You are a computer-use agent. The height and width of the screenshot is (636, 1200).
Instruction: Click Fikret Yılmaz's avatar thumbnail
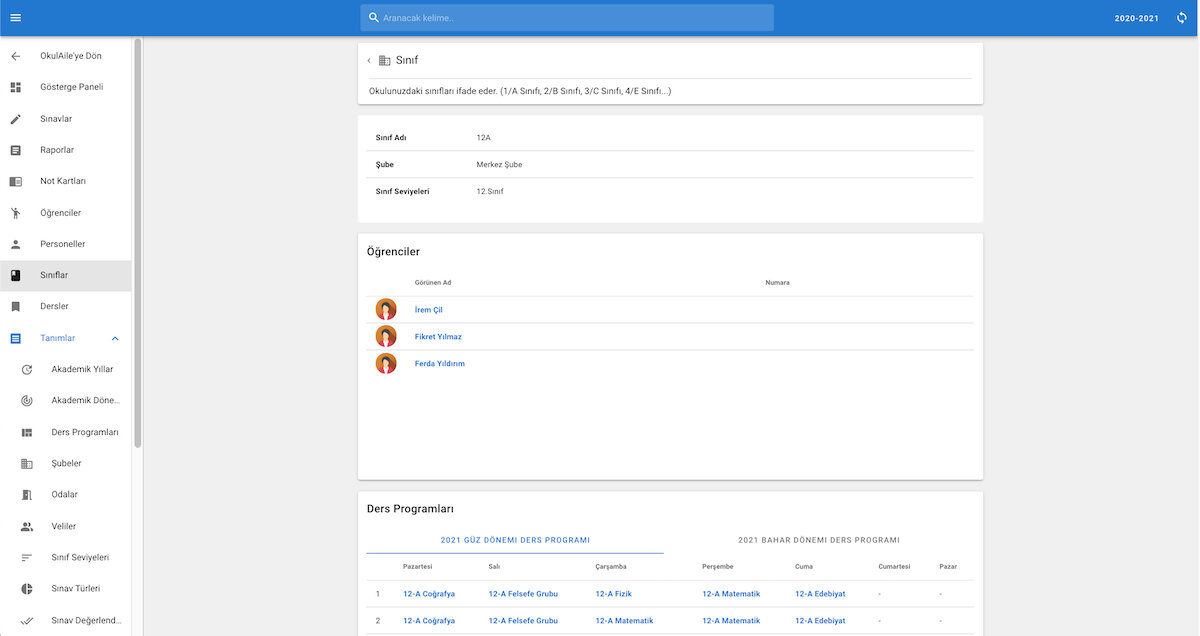pos(386,337)
